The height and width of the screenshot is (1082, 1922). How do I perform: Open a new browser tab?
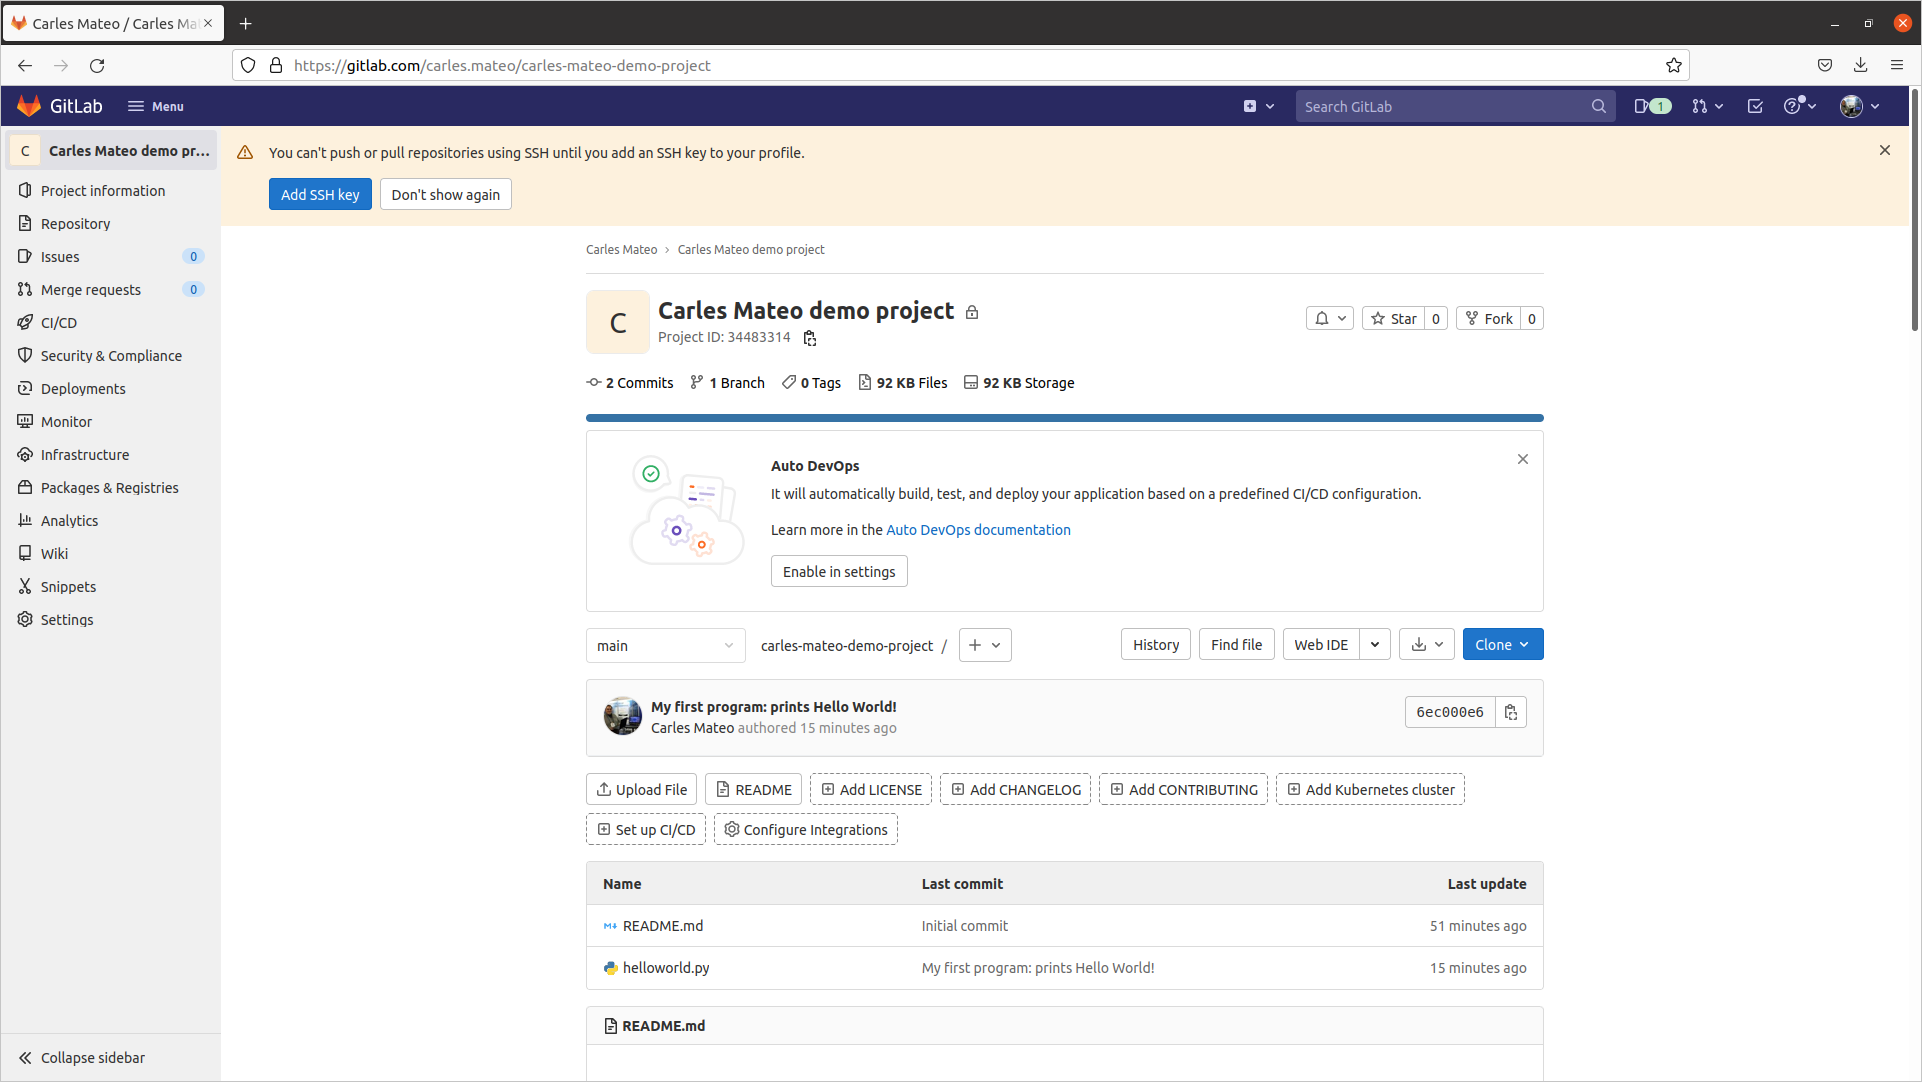coord(246,23)
